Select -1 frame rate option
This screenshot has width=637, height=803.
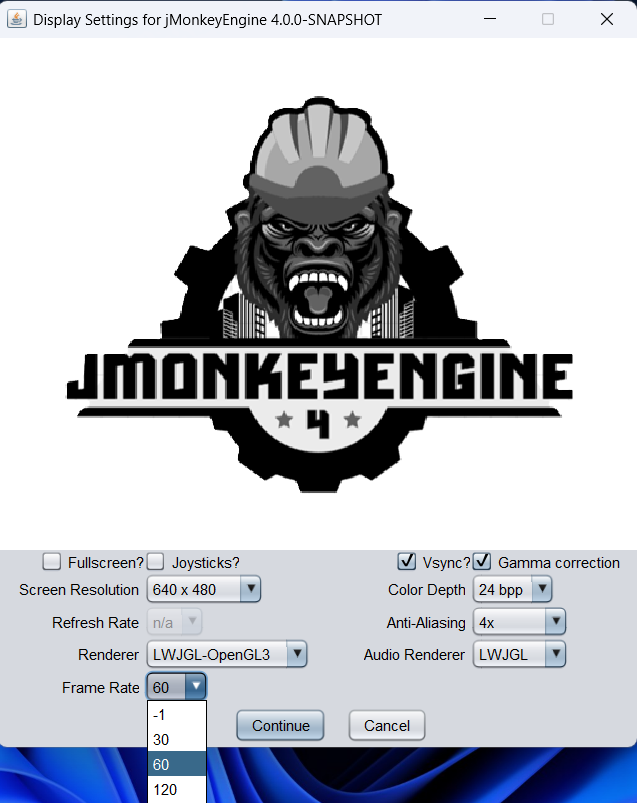tap(177, 714)
